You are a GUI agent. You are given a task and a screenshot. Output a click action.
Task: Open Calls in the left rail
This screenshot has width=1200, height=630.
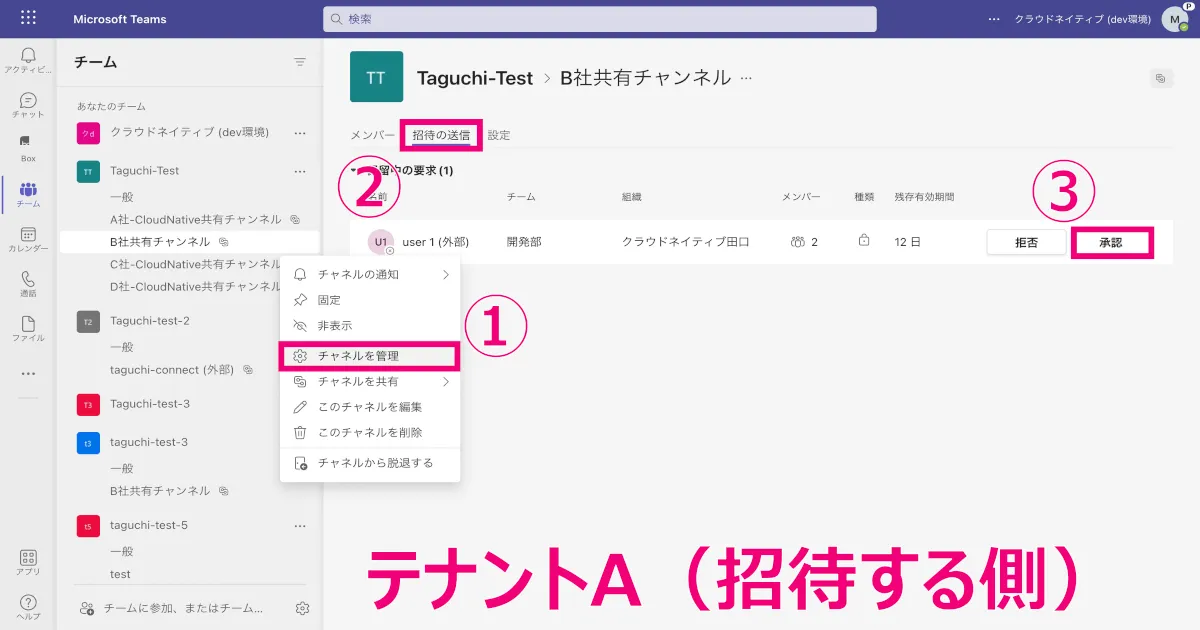point(28,284)
